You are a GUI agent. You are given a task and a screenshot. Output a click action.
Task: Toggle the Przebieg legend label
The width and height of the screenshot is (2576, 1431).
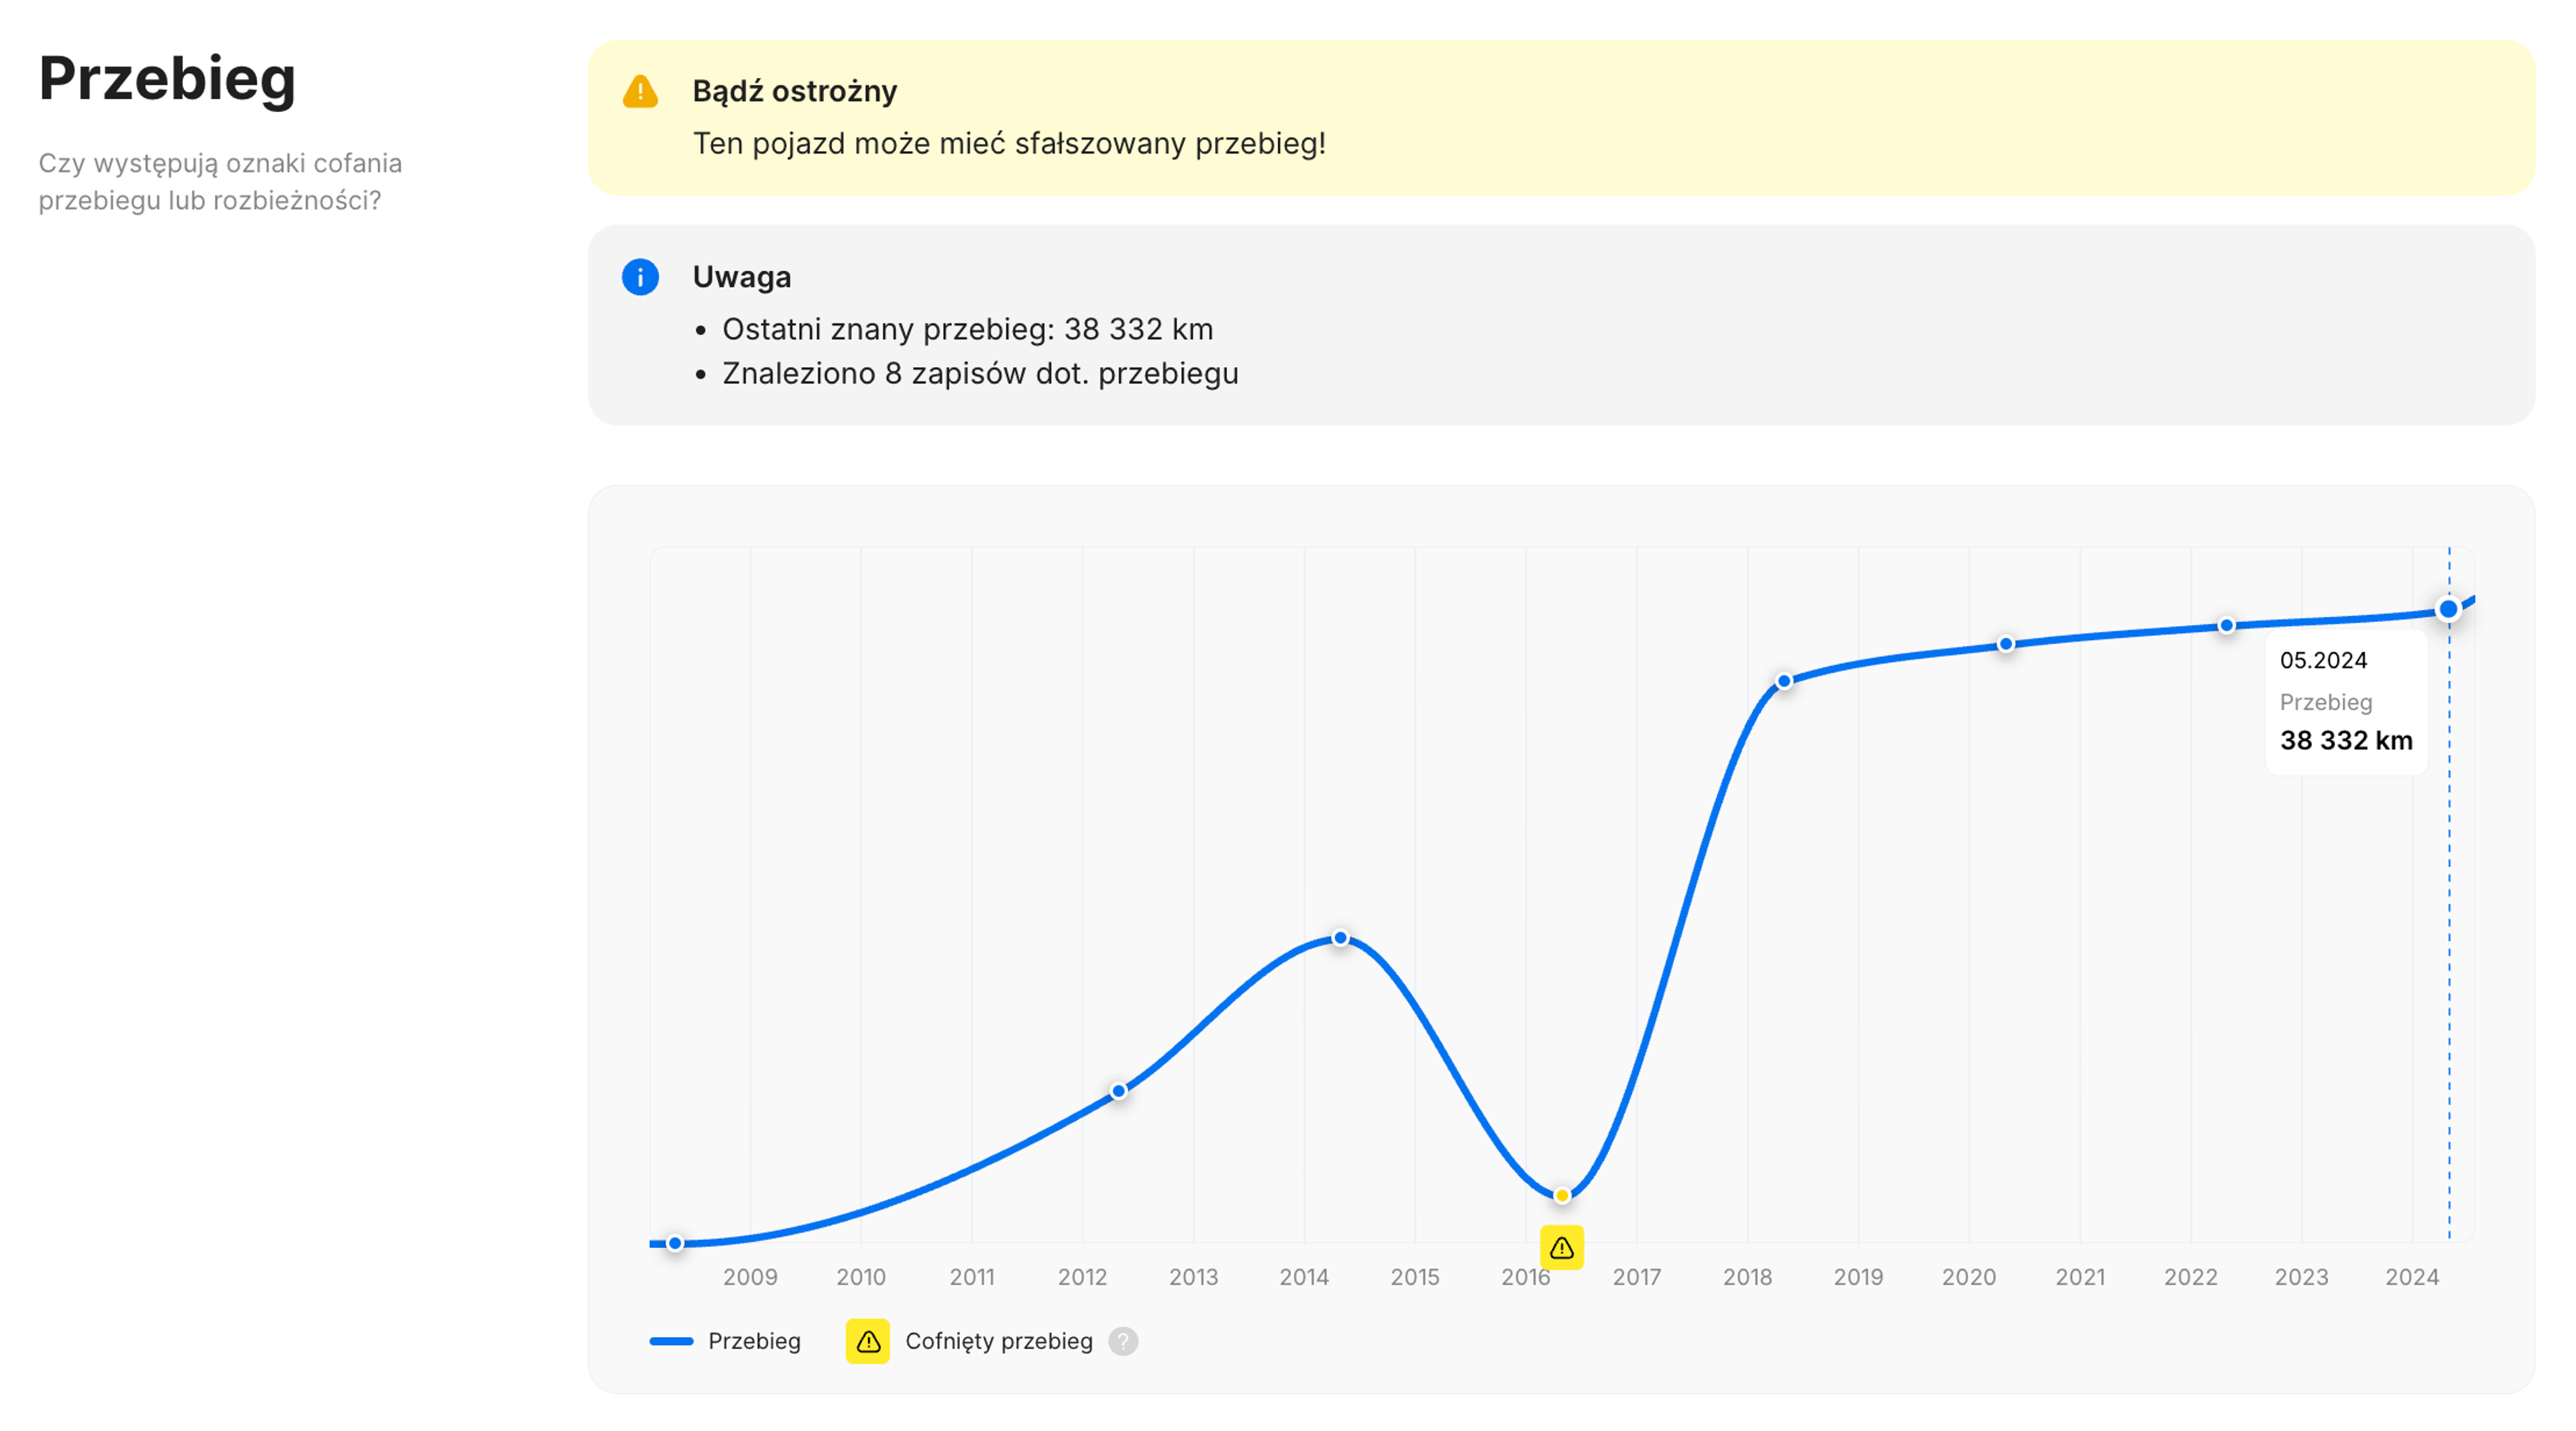[754, 1341]
